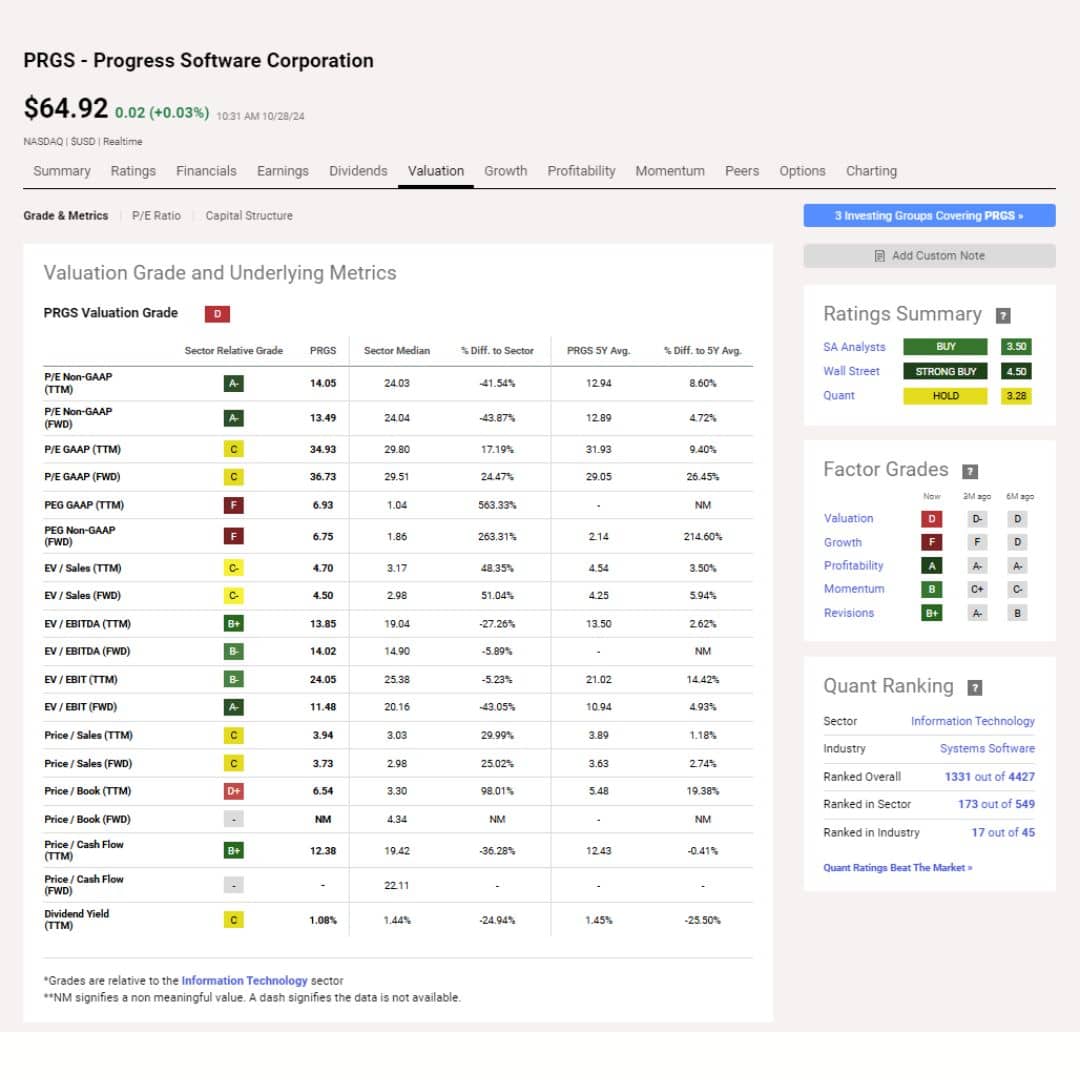Click the F grade badge for PEG Non-GAAP (FWD)

point(233,537)
